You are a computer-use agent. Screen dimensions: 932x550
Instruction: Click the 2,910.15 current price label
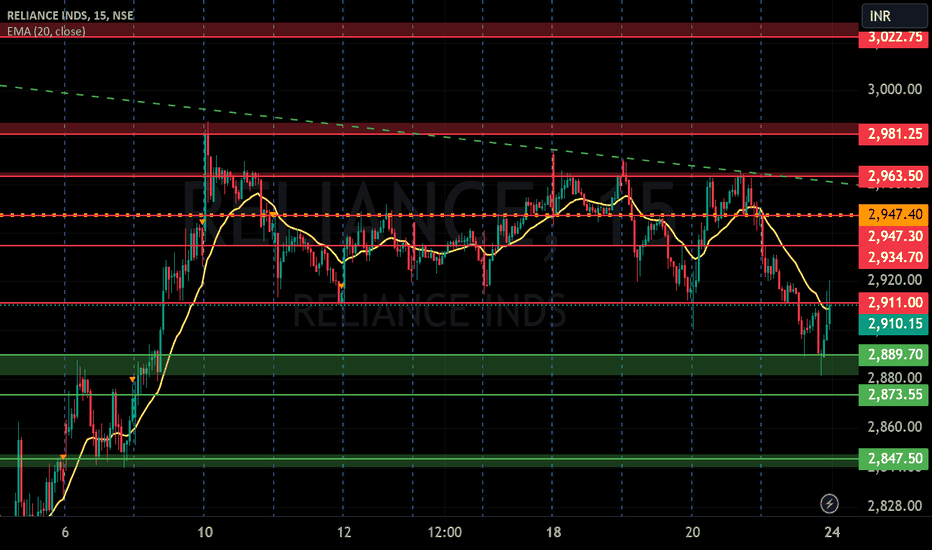point(893,324)
